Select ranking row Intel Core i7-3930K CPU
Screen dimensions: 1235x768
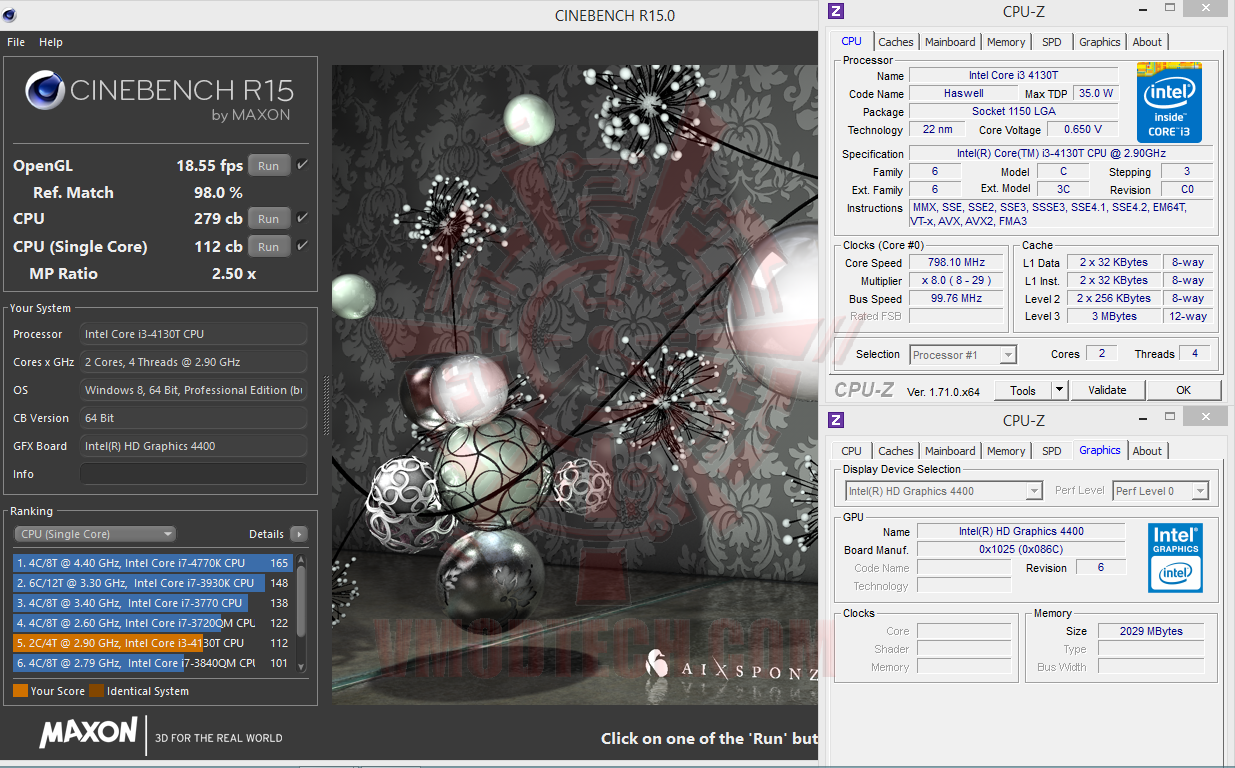tap(153, 583)
